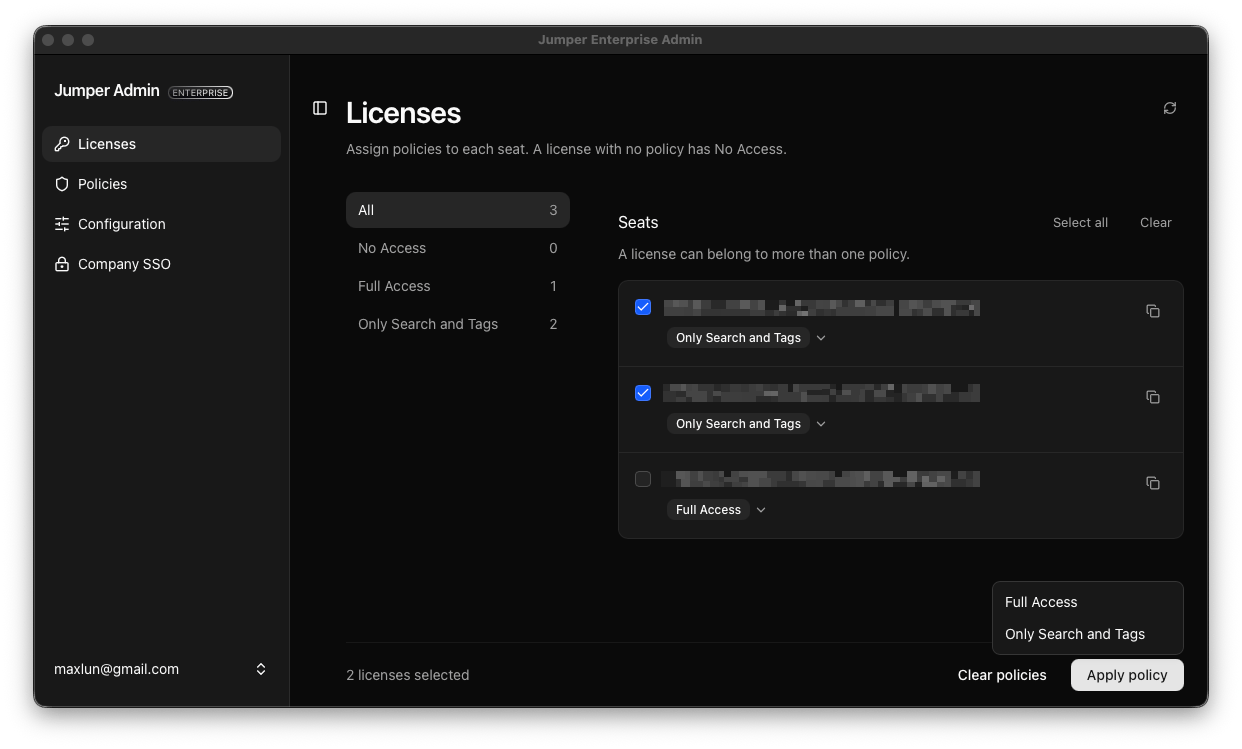
Task: Toggle the sidebar panel icon
Action: tap(320, 108)
